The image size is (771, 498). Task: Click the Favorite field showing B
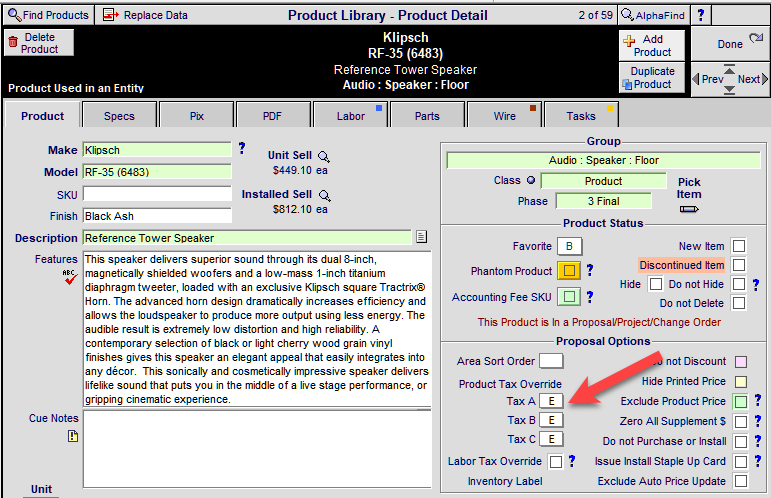pos(569,246)
